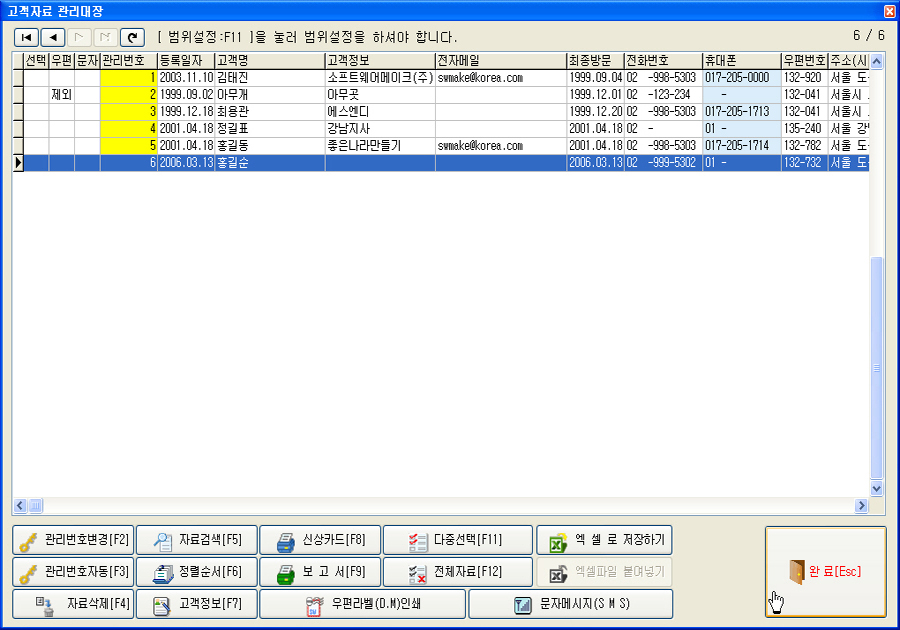Print 우편라벨(D.M)인쇄 mail labels

coord(363,604)
